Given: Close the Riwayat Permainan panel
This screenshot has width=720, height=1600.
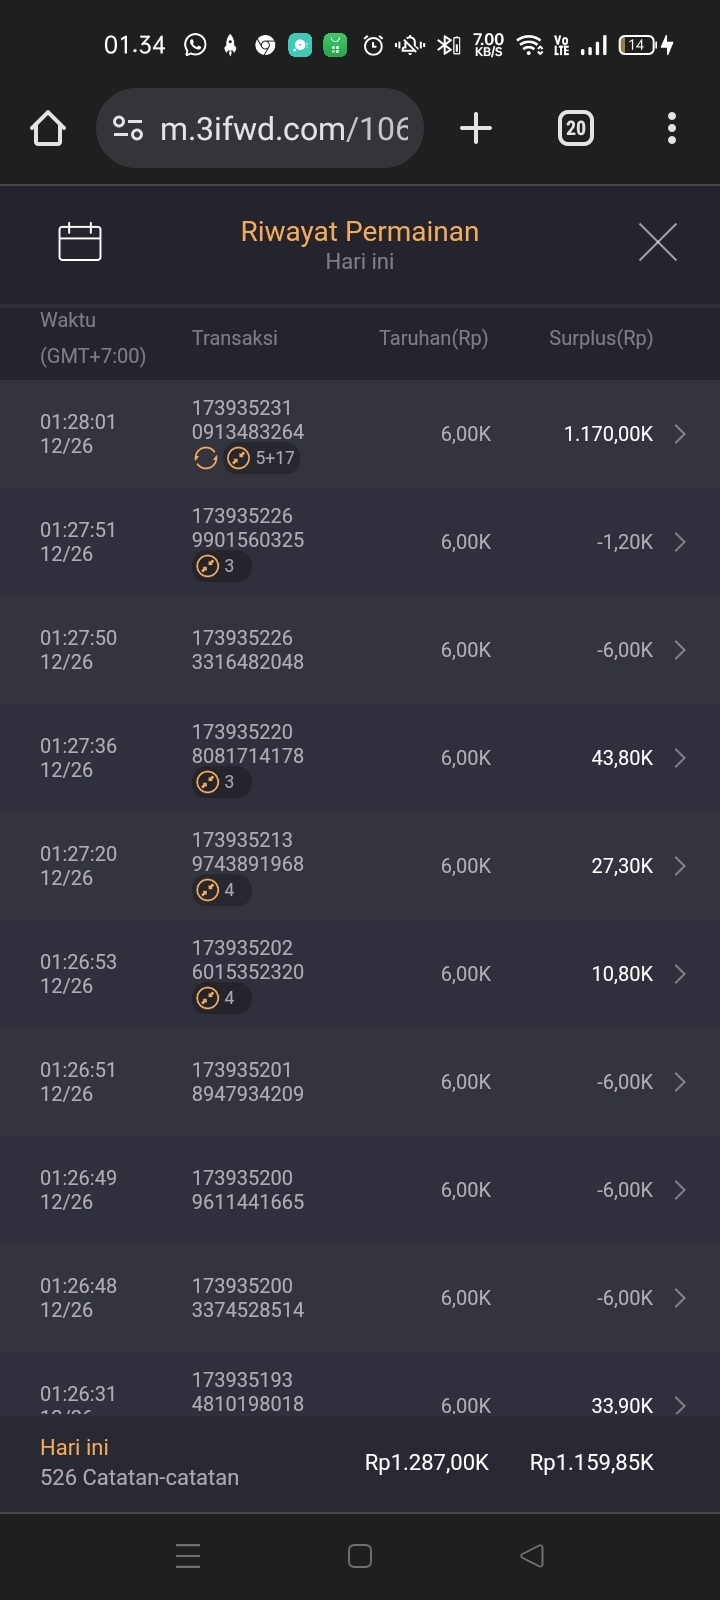Looking at the screenshot, I should click(x=657, y=242).
